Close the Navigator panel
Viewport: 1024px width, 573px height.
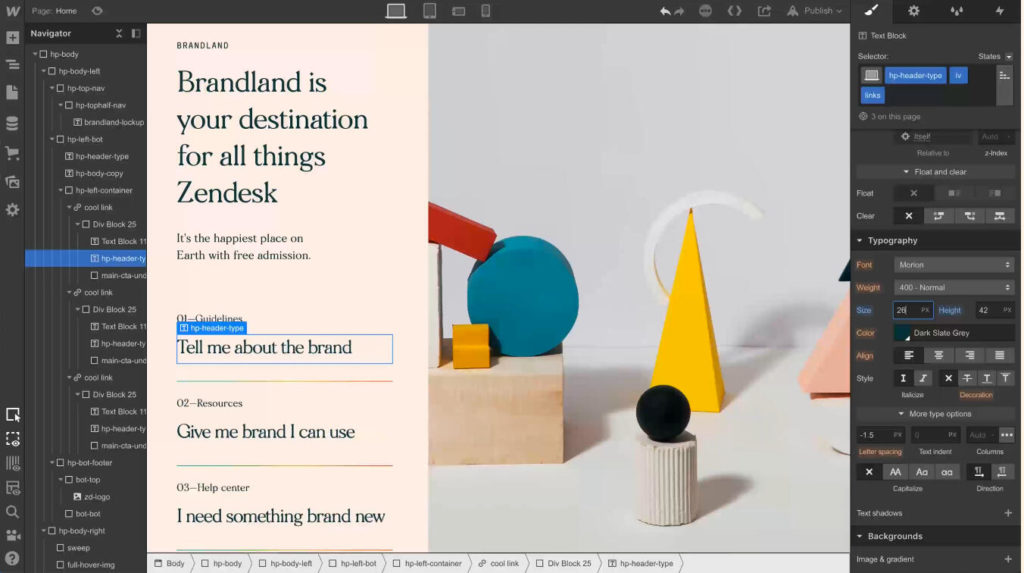[x=119, y=33]
